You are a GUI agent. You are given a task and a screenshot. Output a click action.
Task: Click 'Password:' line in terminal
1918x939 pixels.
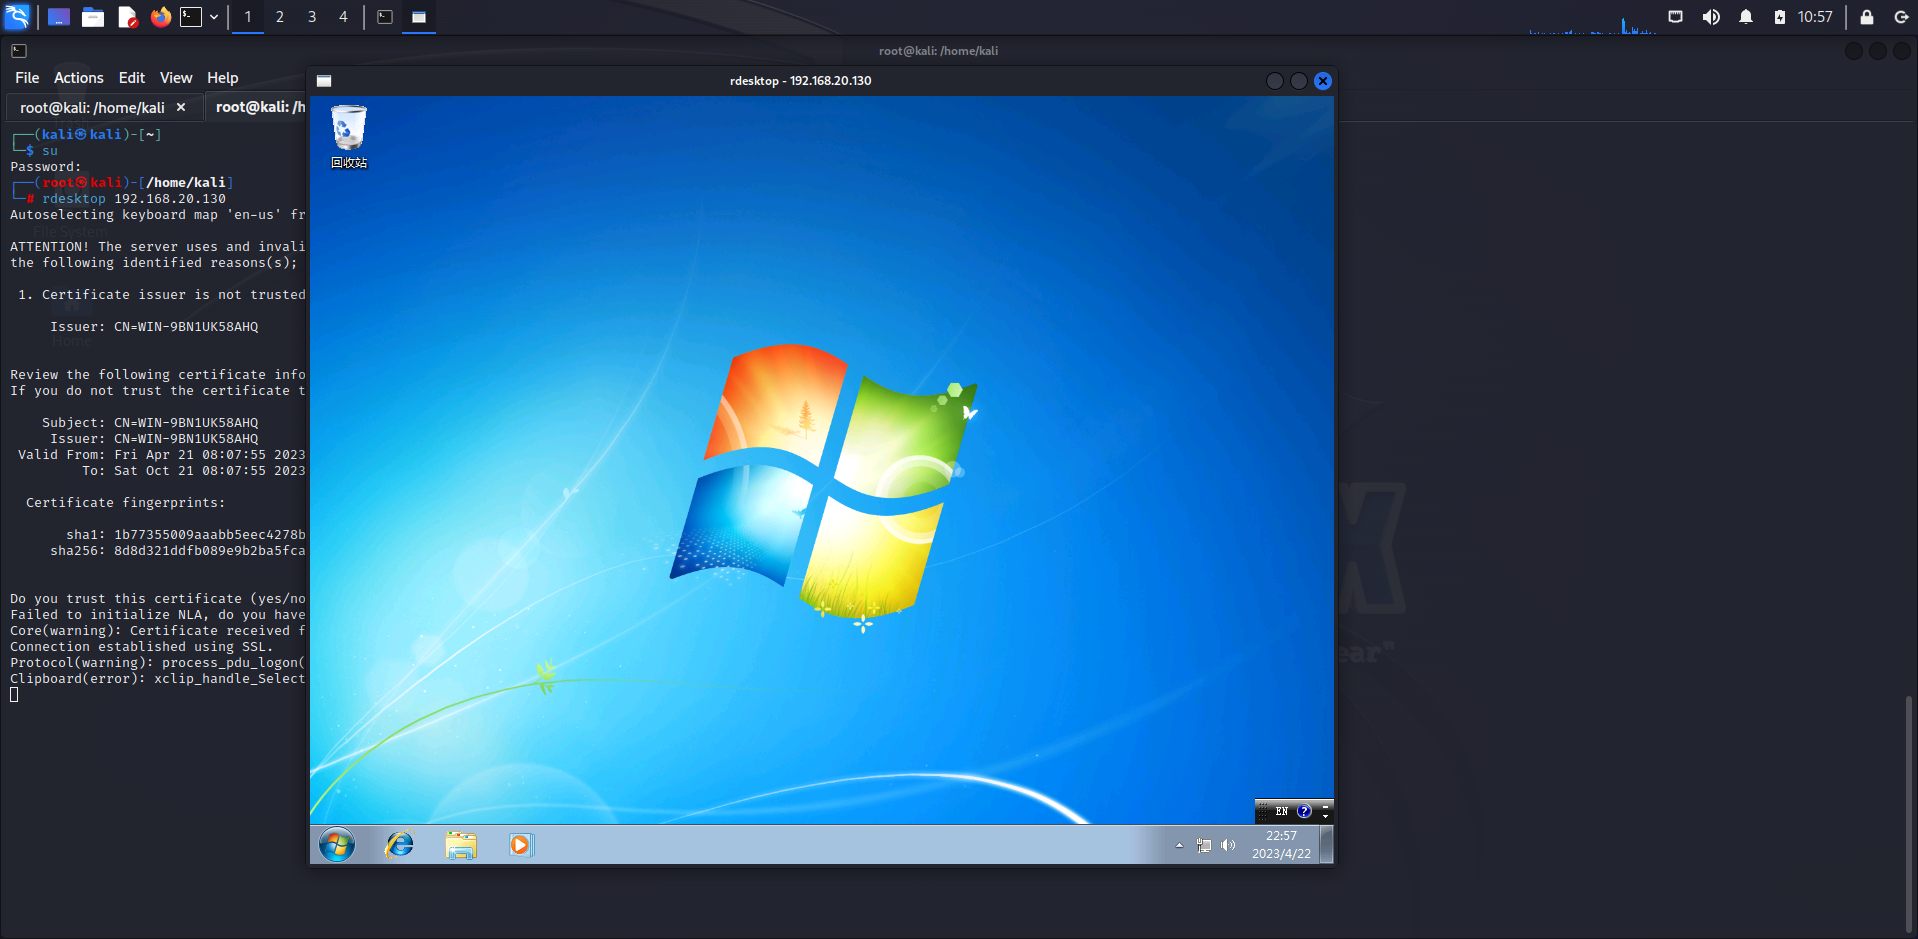[46, 167]
